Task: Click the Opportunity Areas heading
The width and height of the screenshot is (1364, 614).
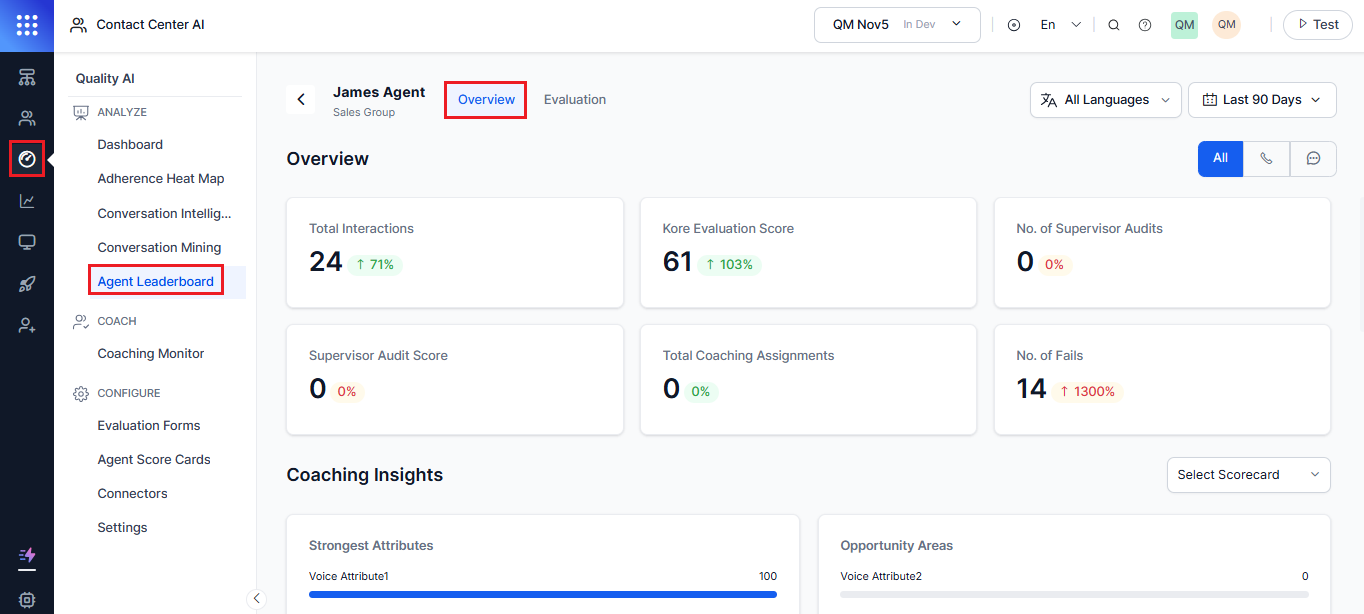Action: click(896, 546)
